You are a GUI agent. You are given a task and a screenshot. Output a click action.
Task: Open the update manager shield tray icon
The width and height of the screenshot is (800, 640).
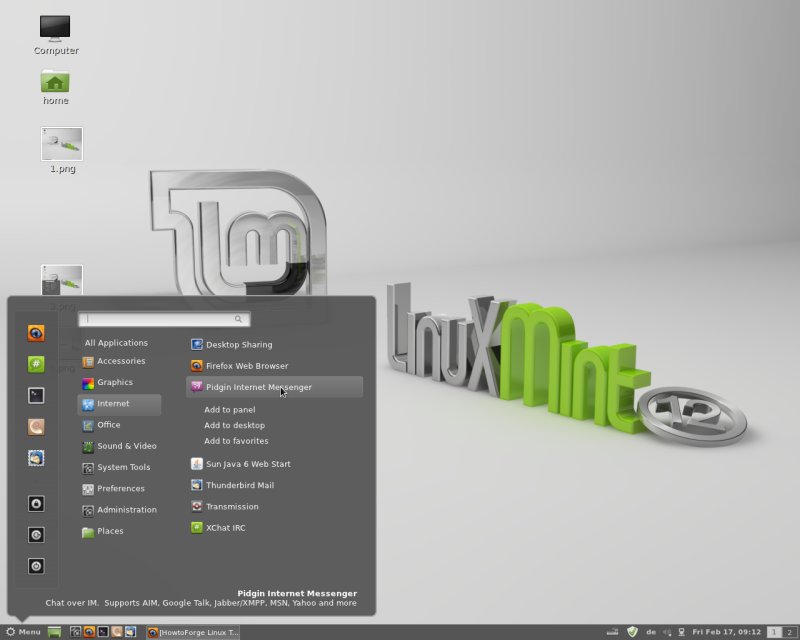[x=632, y=632]
